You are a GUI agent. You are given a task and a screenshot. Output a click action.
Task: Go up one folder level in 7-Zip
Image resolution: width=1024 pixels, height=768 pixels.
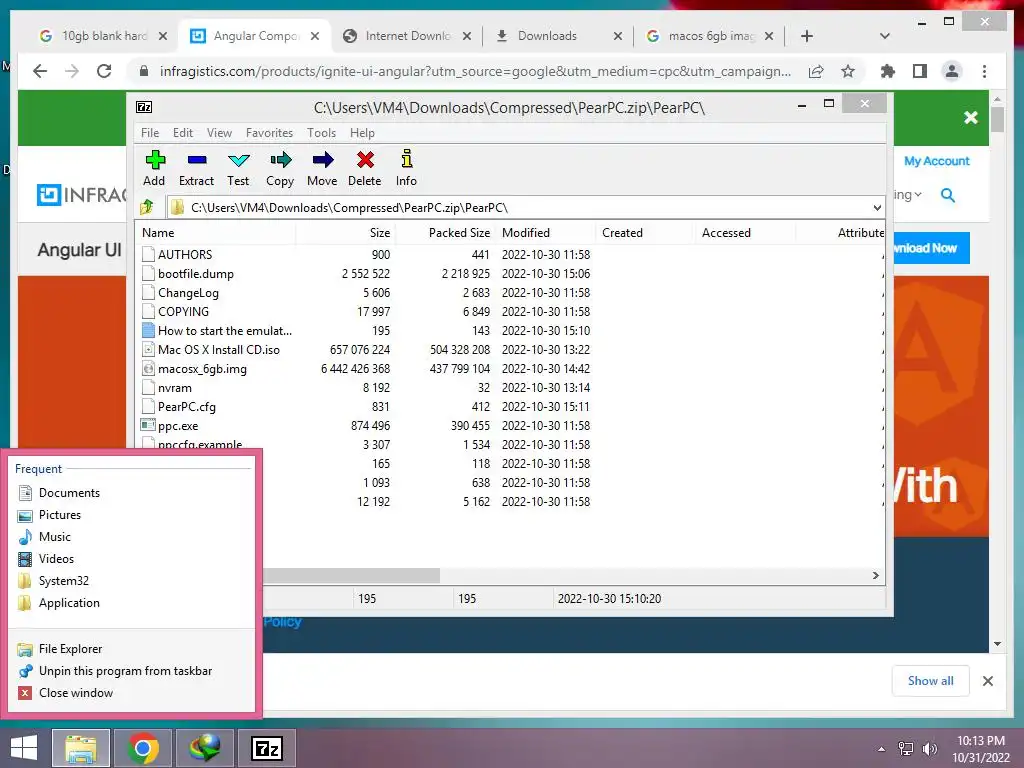pyautogui.click(x=147, y=208)
